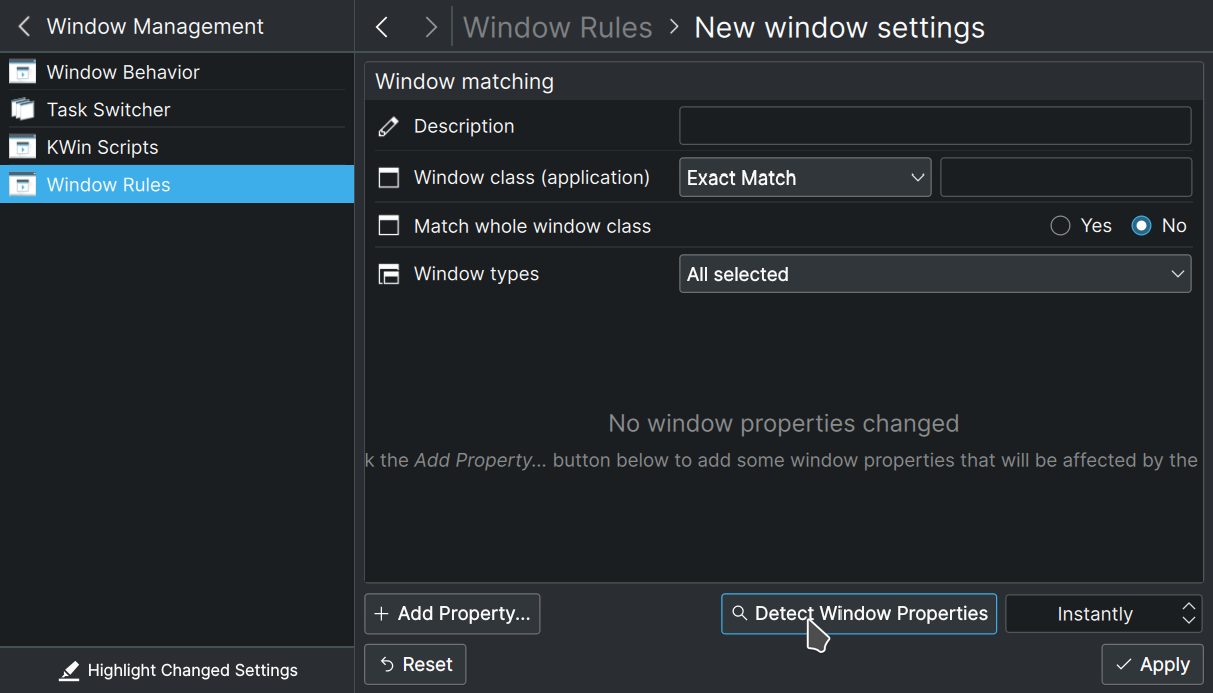Click the Description label

click(x=464, y=126)
